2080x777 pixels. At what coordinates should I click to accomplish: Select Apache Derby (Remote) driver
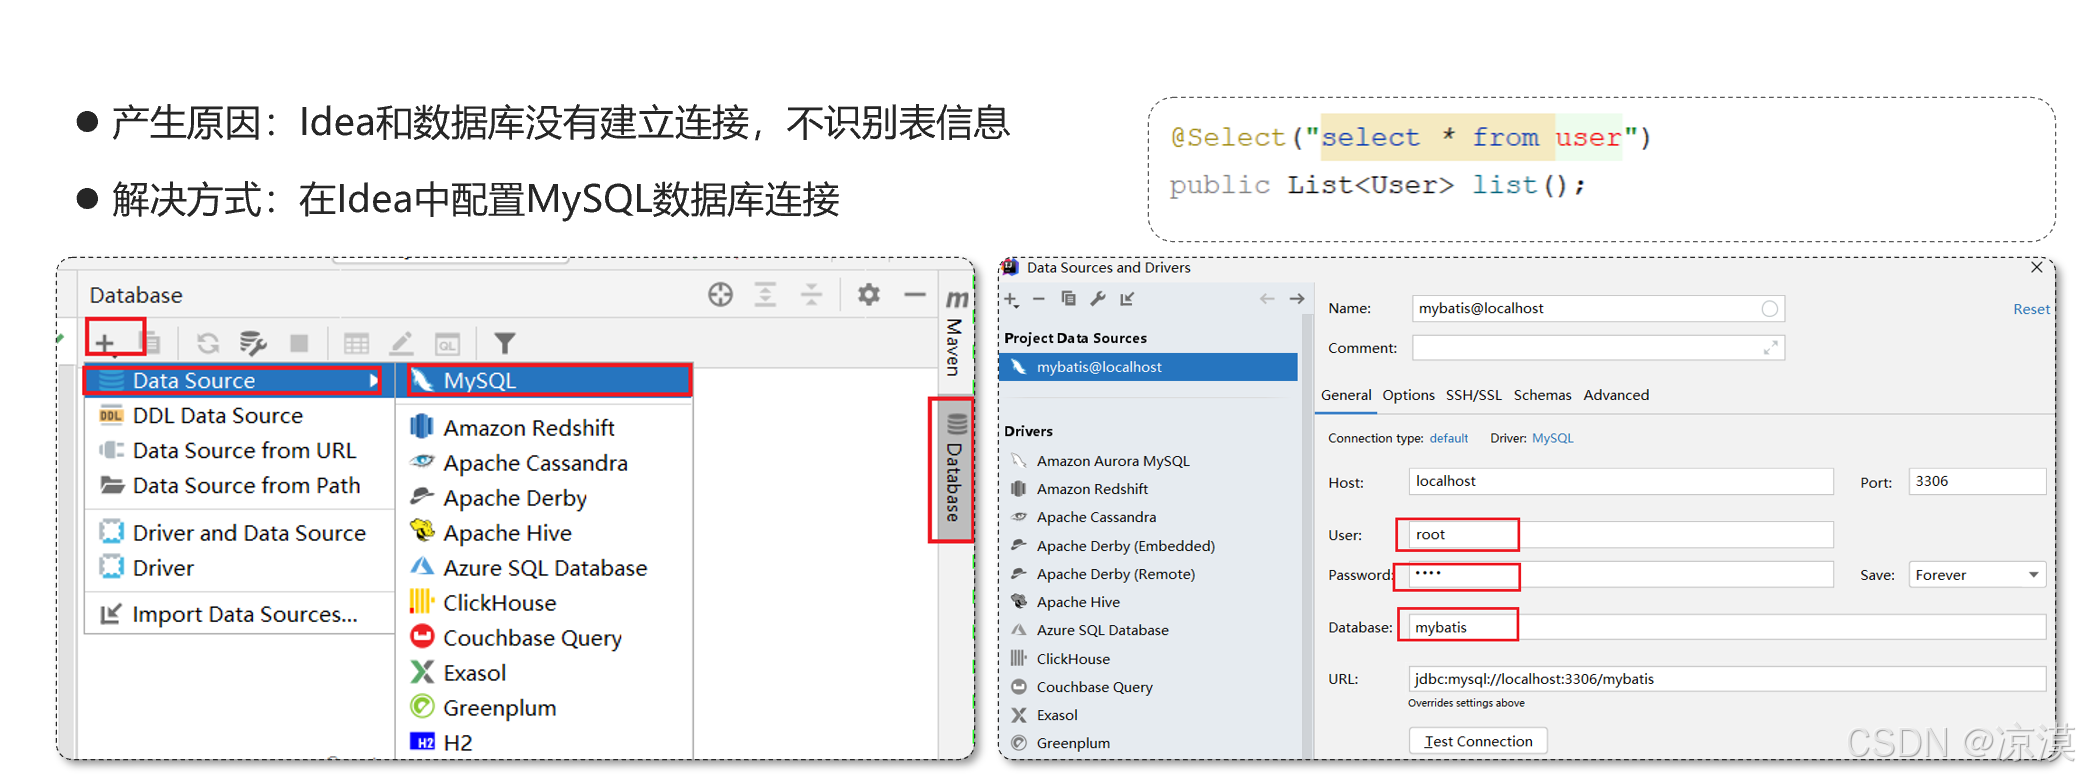click(1115, 574)
